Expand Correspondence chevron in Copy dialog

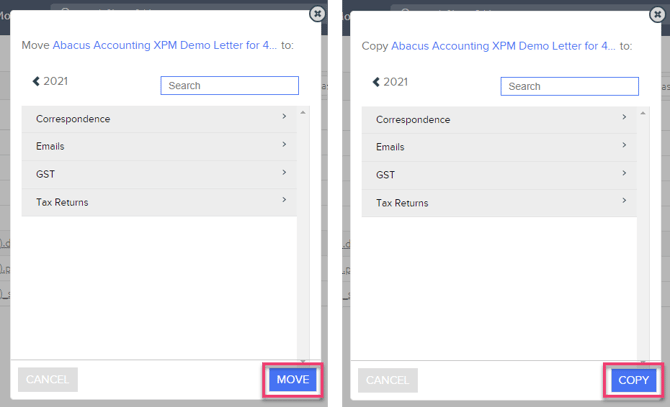pos(624,117)
